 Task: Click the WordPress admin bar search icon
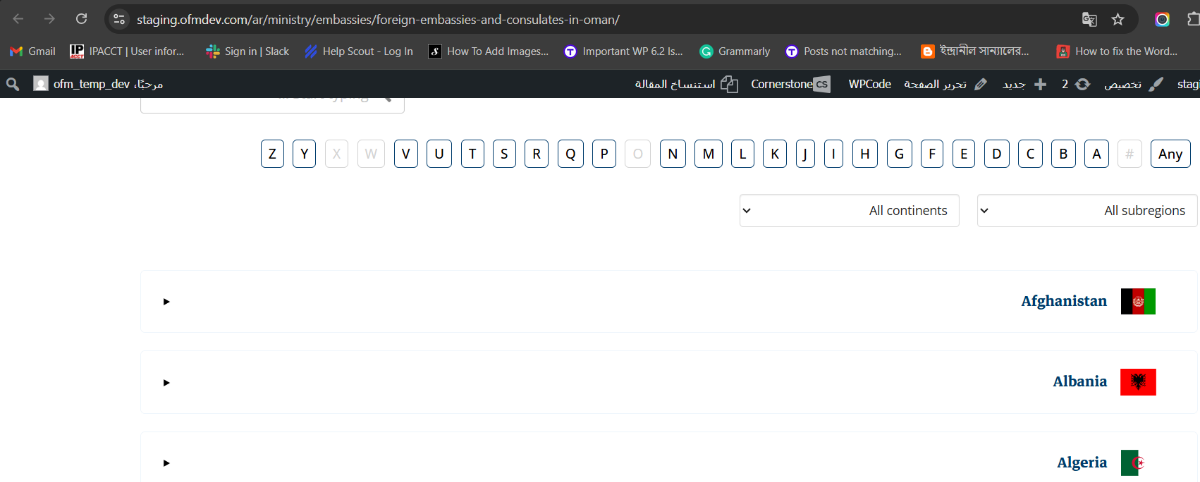[x=12, y=84]
